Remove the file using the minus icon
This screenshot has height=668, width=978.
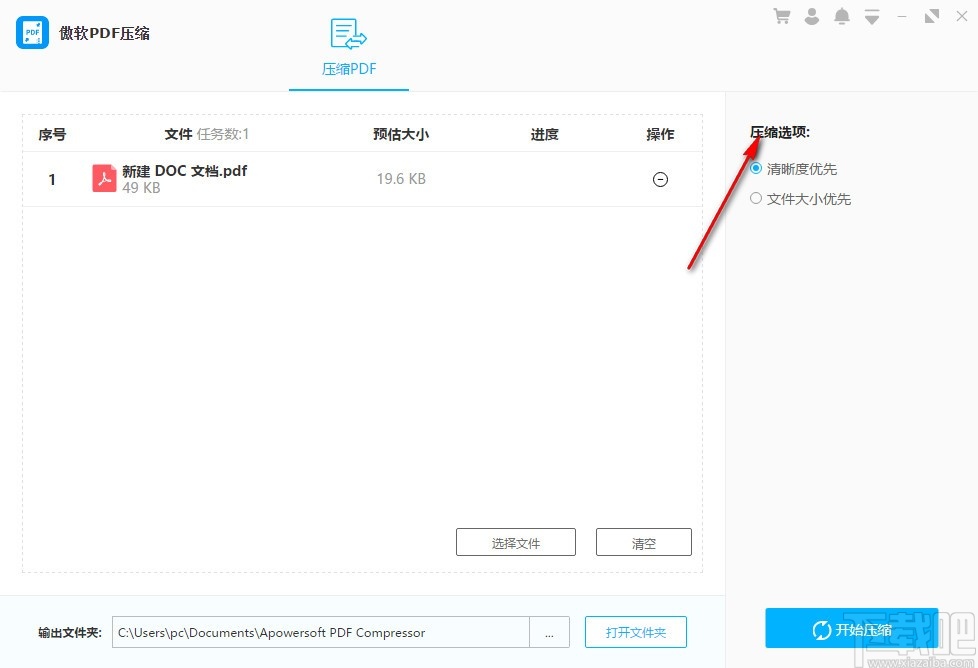[660, 179]
